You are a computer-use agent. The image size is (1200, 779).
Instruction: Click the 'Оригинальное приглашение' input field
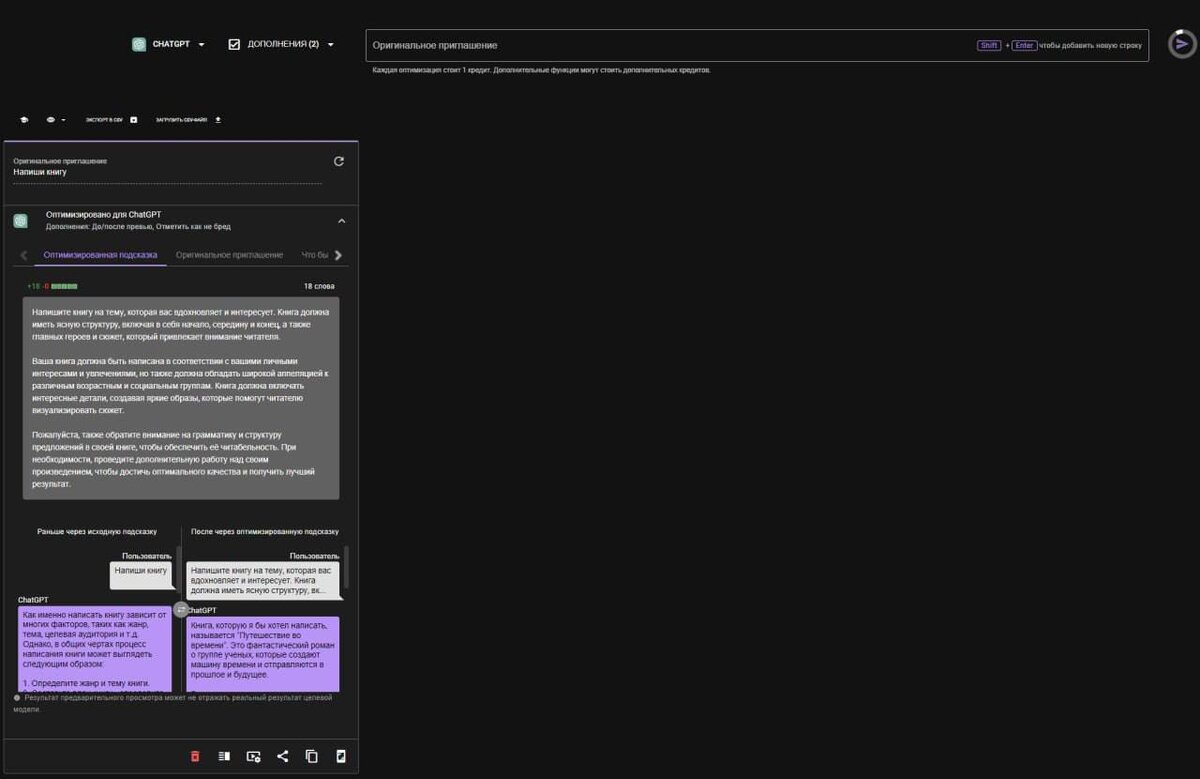600,44
